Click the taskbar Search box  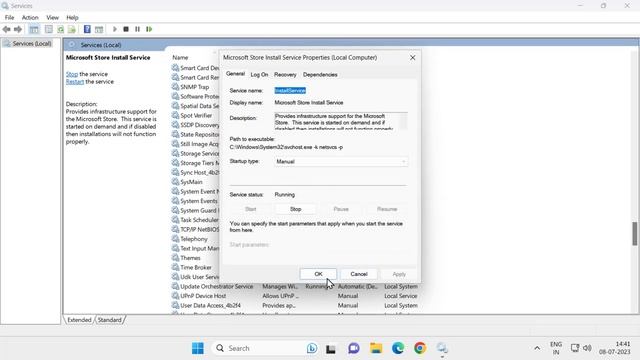[x=266, y=348]
